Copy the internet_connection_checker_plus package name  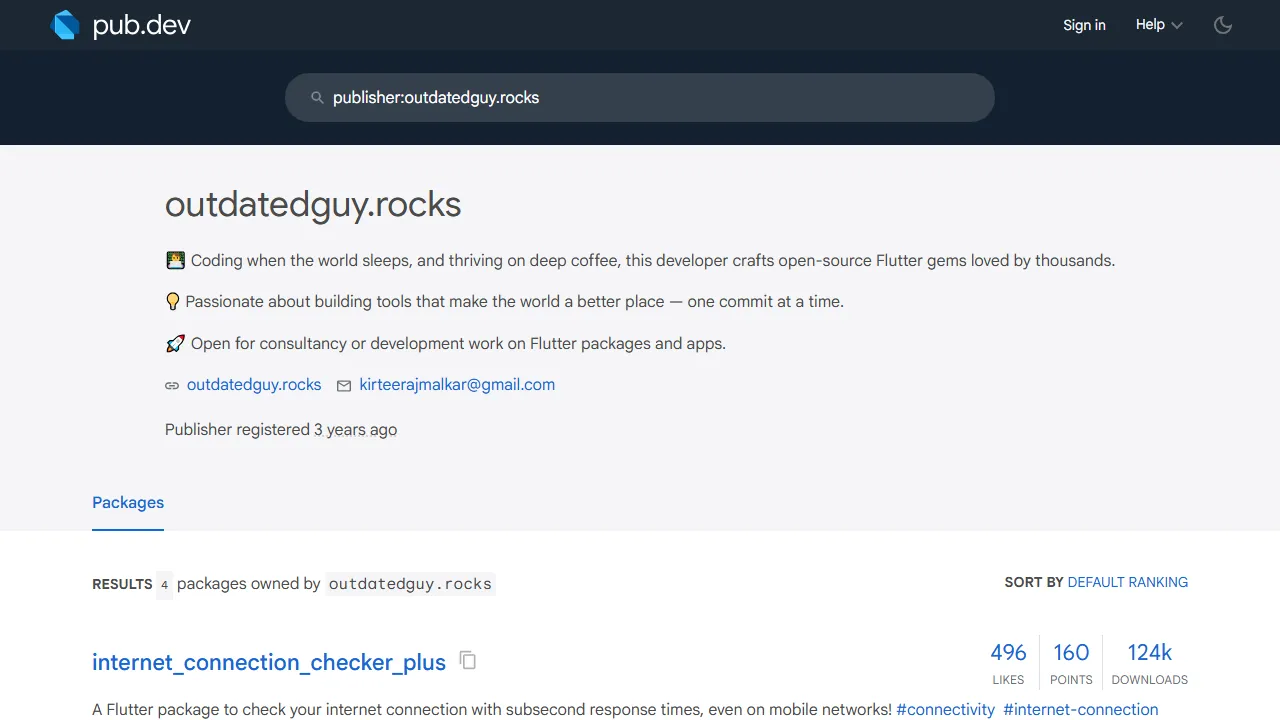[x=467, y=661]
